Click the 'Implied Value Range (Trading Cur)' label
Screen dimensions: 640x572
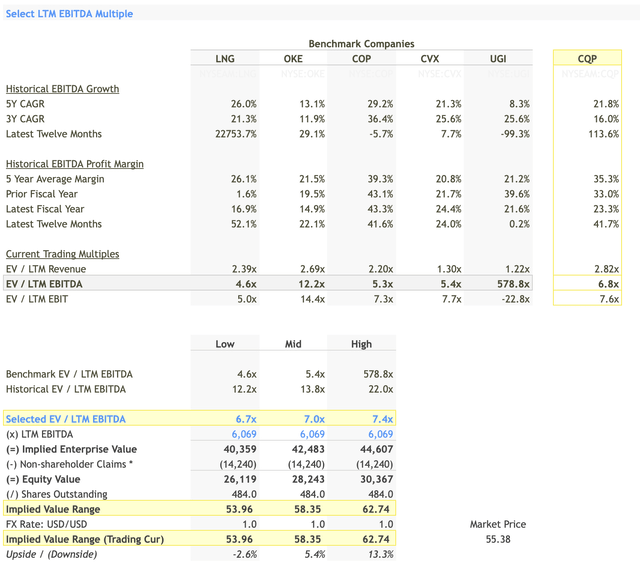point(84,539)
